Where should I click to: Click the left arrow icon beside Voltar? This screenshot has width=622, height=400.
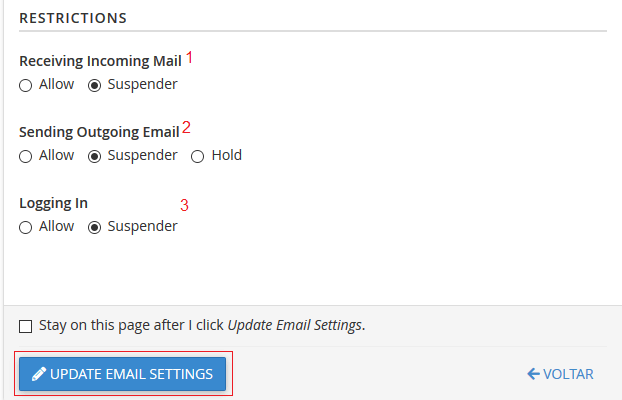coord(533,374)
